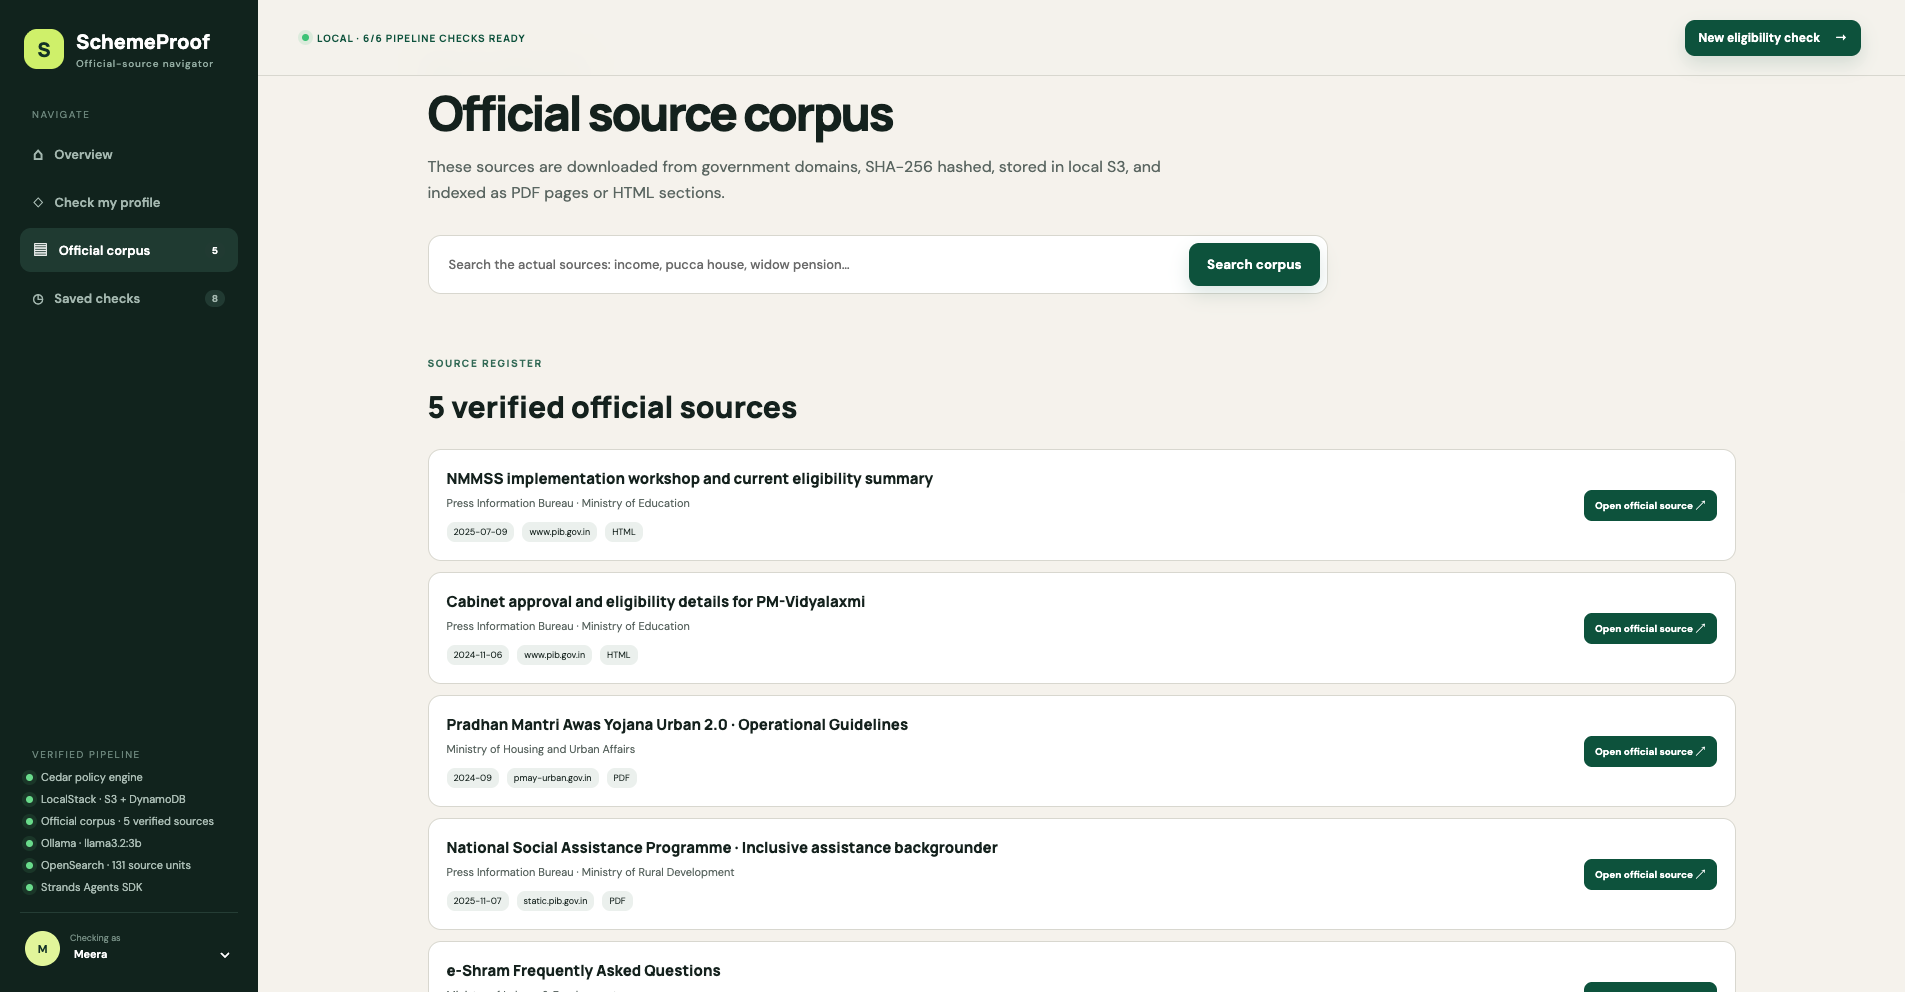Click the Official corpus count badge 5
Screen dimensions: 1905x992
215,251
